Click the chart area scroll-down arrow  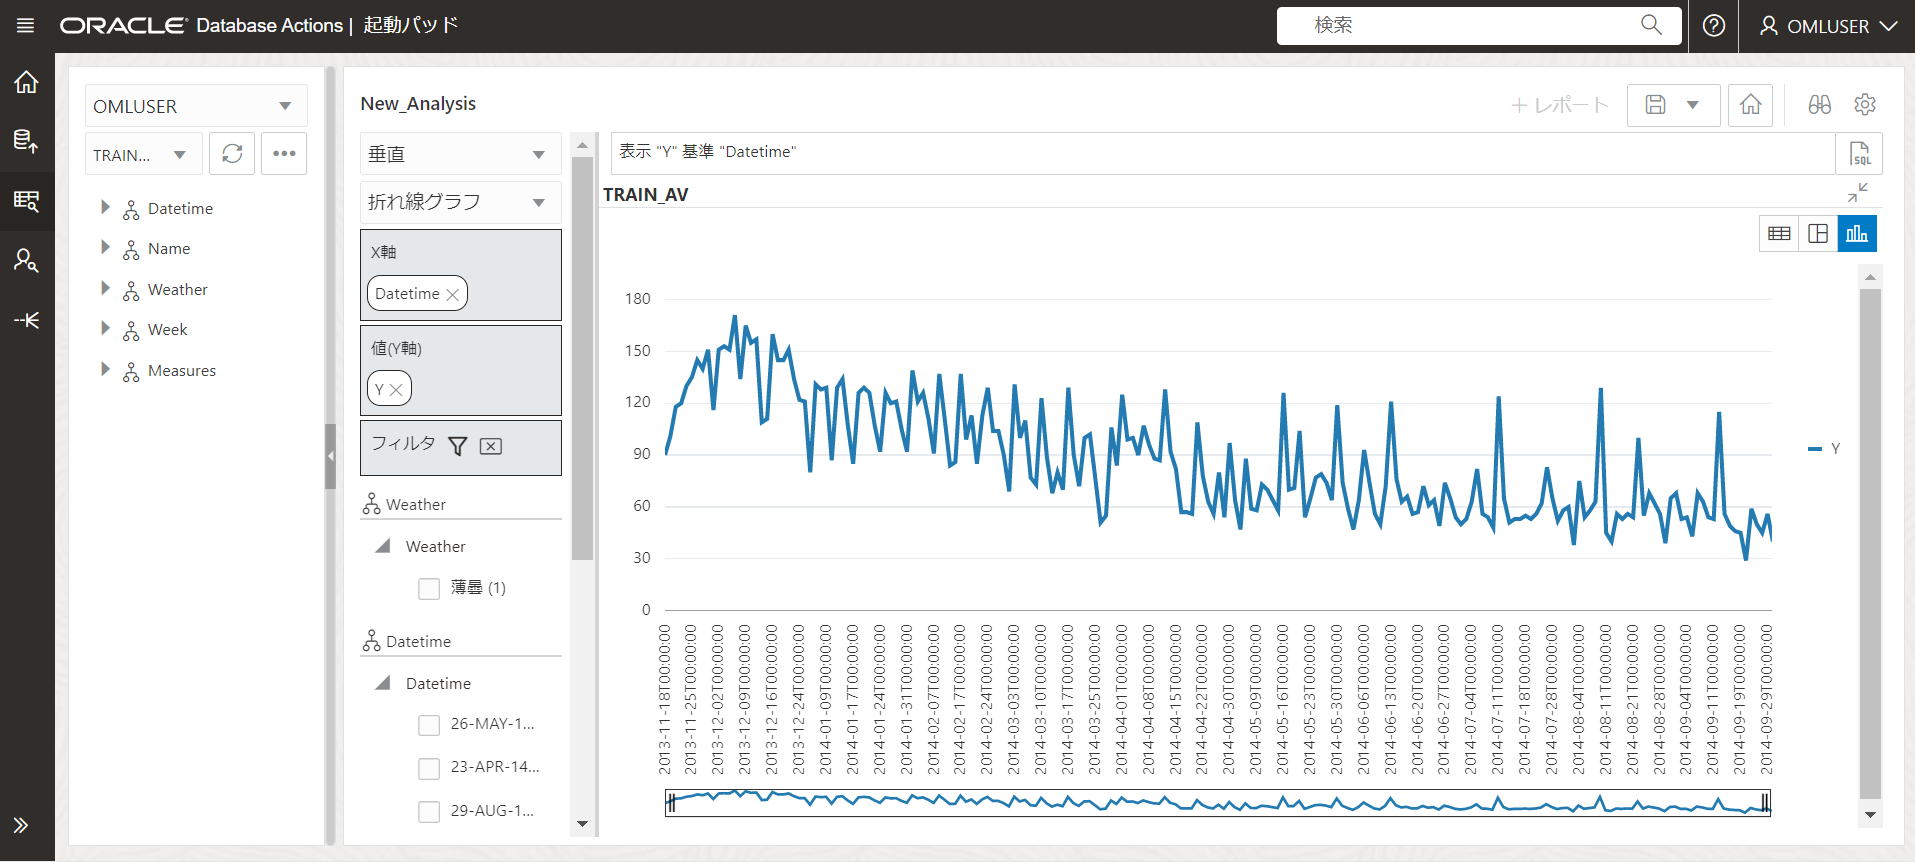tap(1870, 815)
